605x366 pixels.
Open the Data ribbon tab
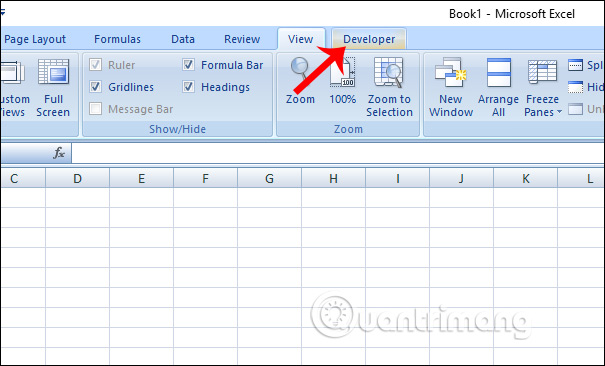click(183, 39)
